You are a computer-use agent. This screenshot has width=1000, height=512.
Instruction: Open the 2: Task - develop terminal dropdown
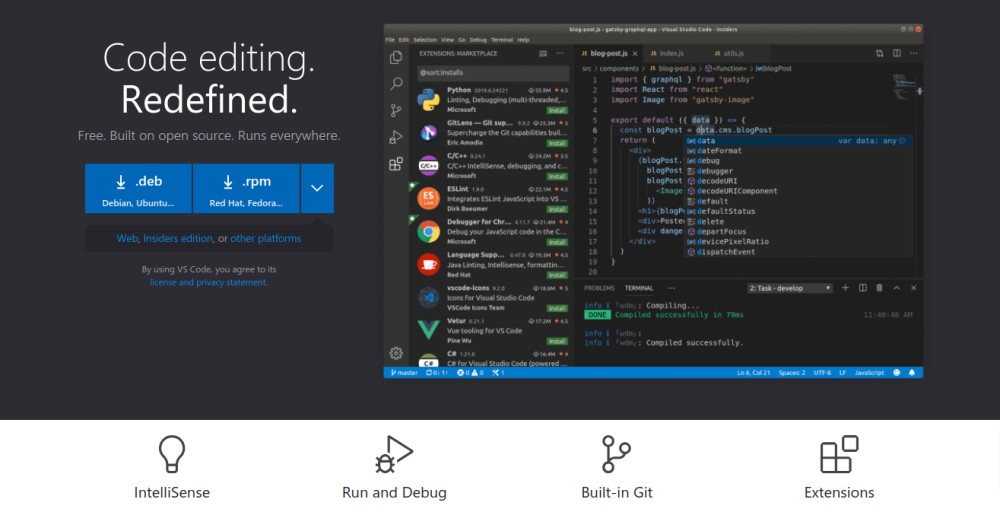[x=790, y=288]
